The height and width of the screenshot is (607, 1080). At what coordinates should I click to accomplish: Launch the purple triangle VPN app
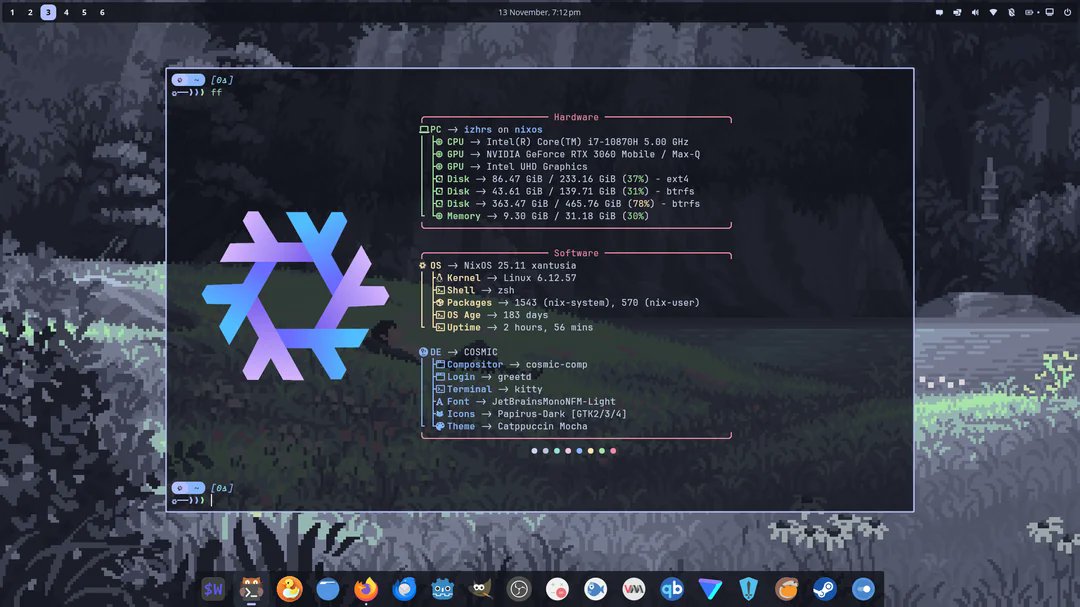[710, 589]
